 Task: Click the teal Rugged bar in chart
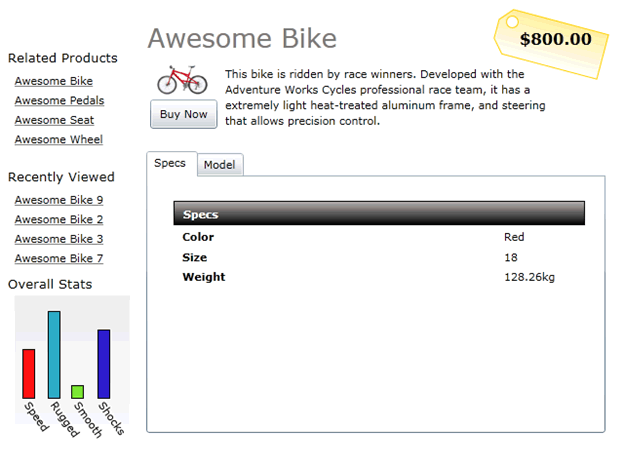click(x=54, y=355)
